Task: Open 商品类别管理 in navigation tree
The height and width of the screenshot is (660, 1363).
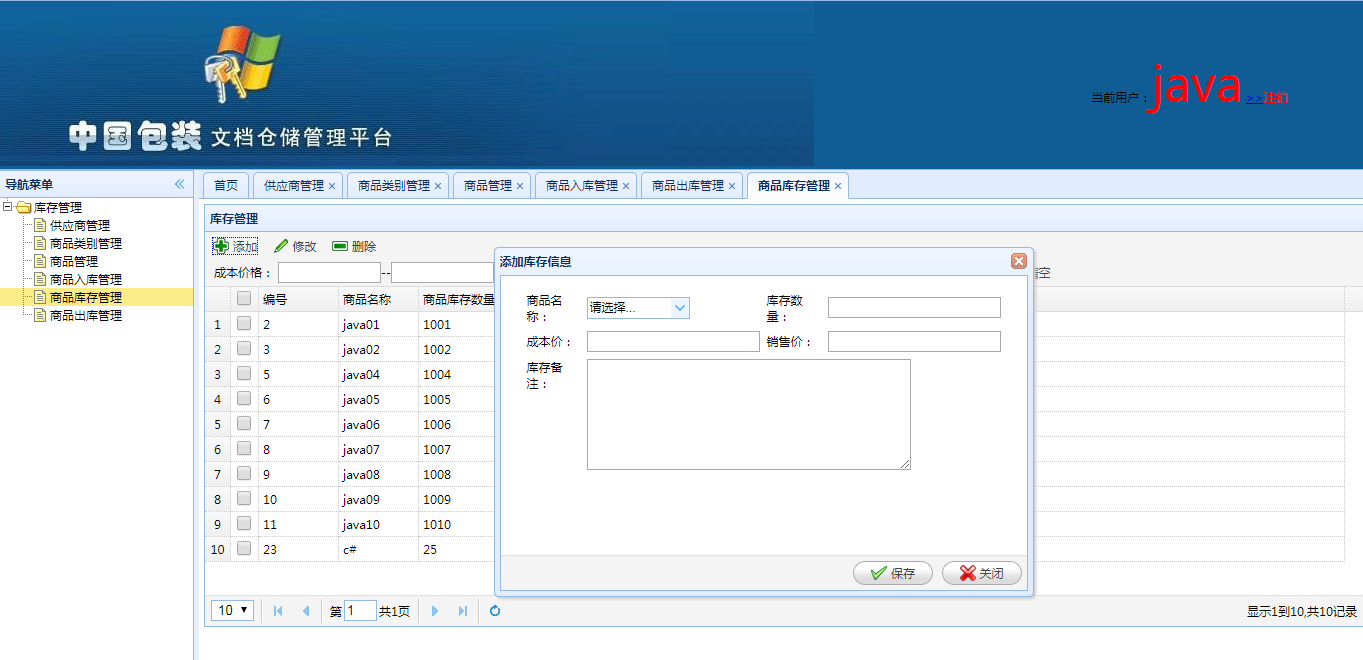Action: pyautogui.click(x=86, y=244)
